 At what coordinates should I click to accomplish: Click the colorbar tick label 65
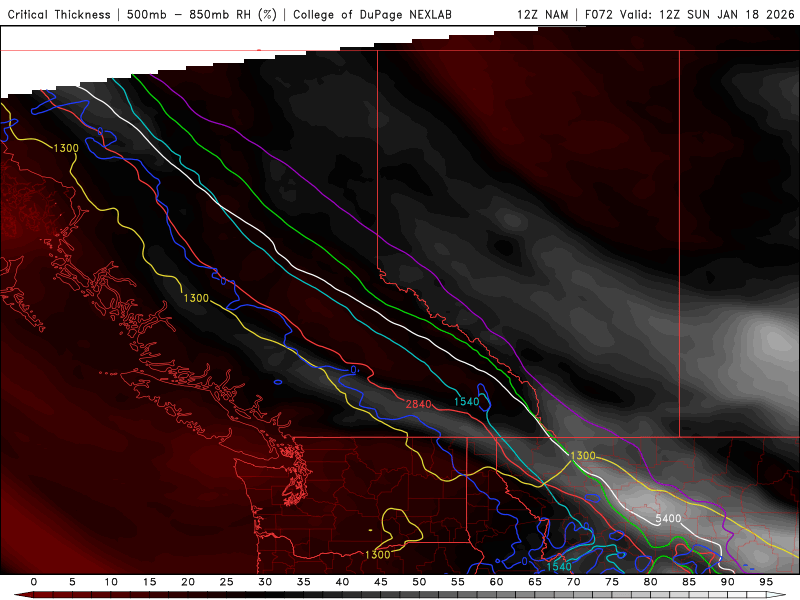535,582
